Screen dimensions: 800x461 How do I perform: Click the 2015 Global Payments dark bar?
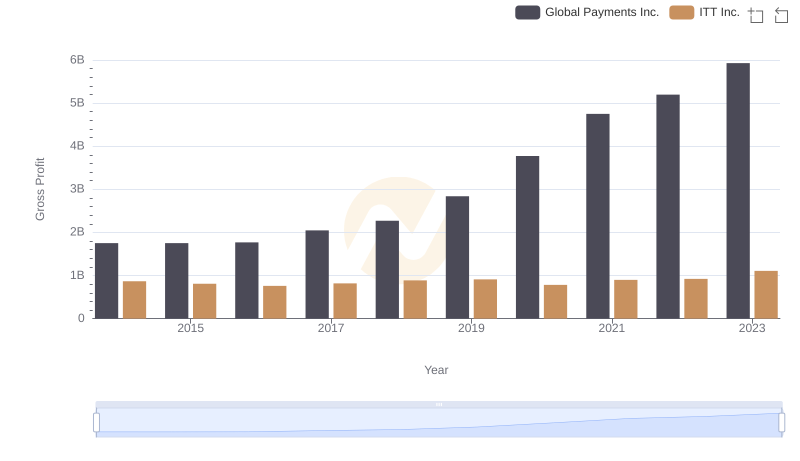pyautogui.click(x=177, y=281)
